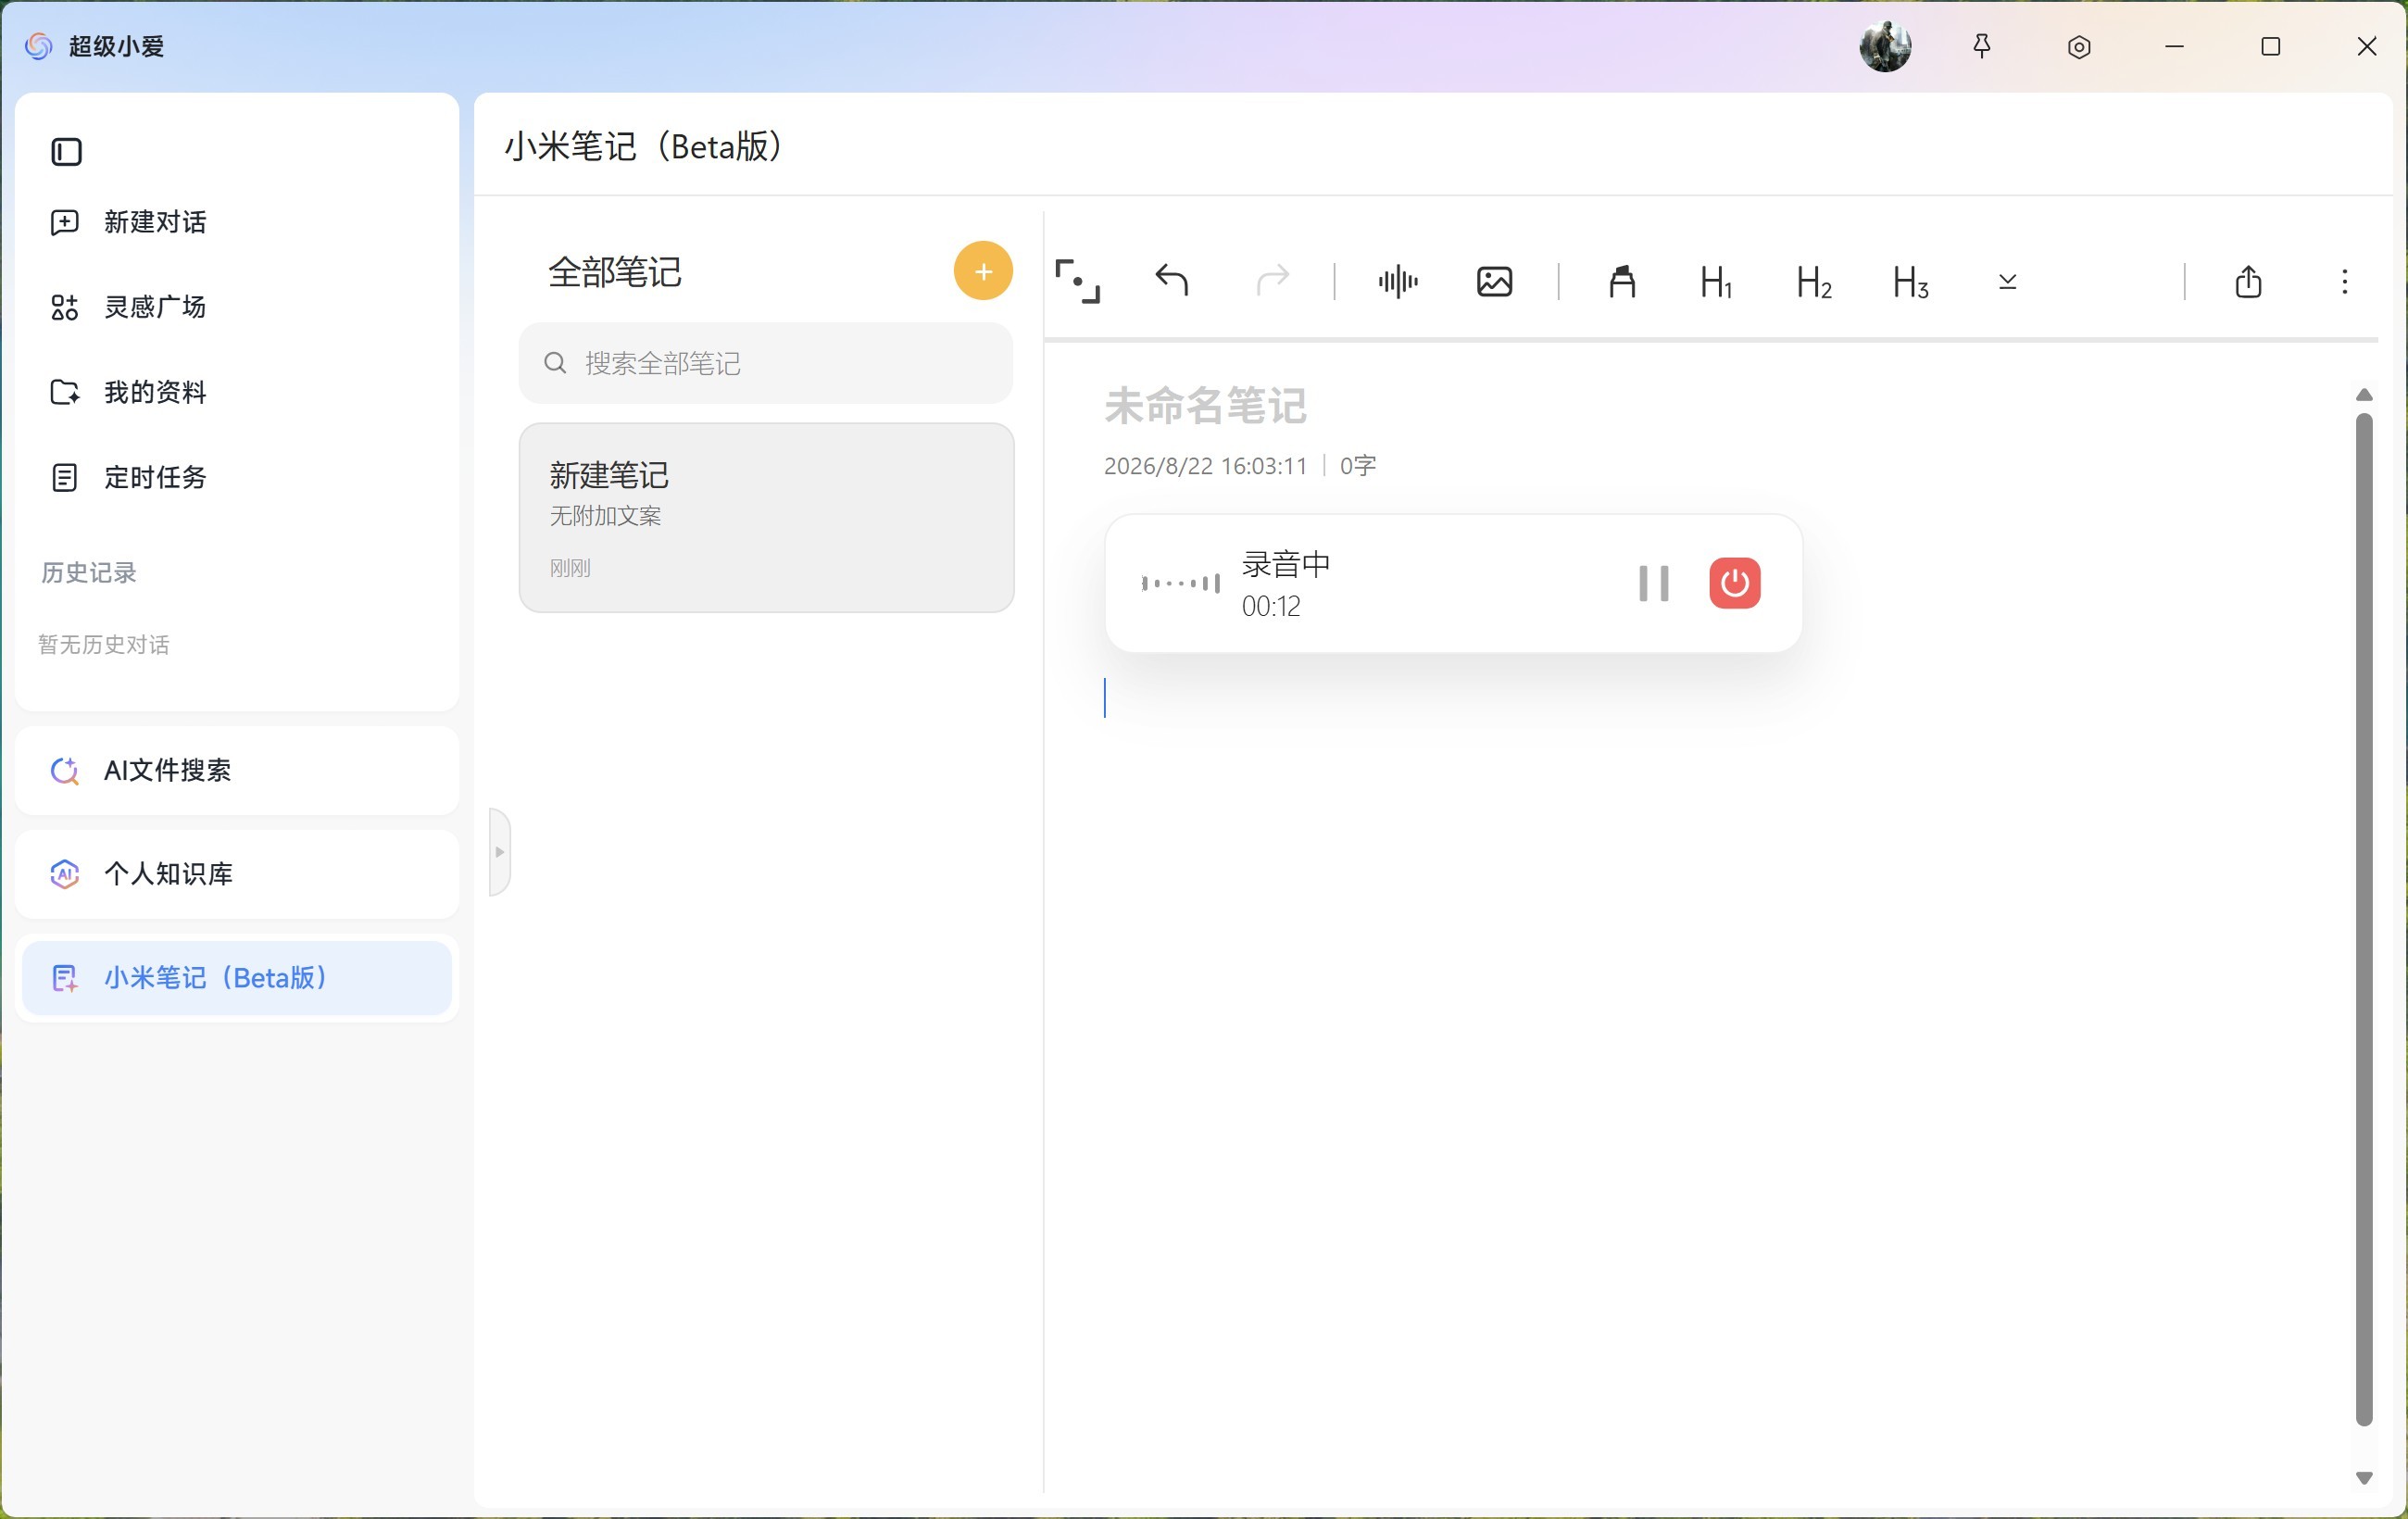Undo the last edit
This screenshot has height=1519, width=2408.
pos(1172,281)
